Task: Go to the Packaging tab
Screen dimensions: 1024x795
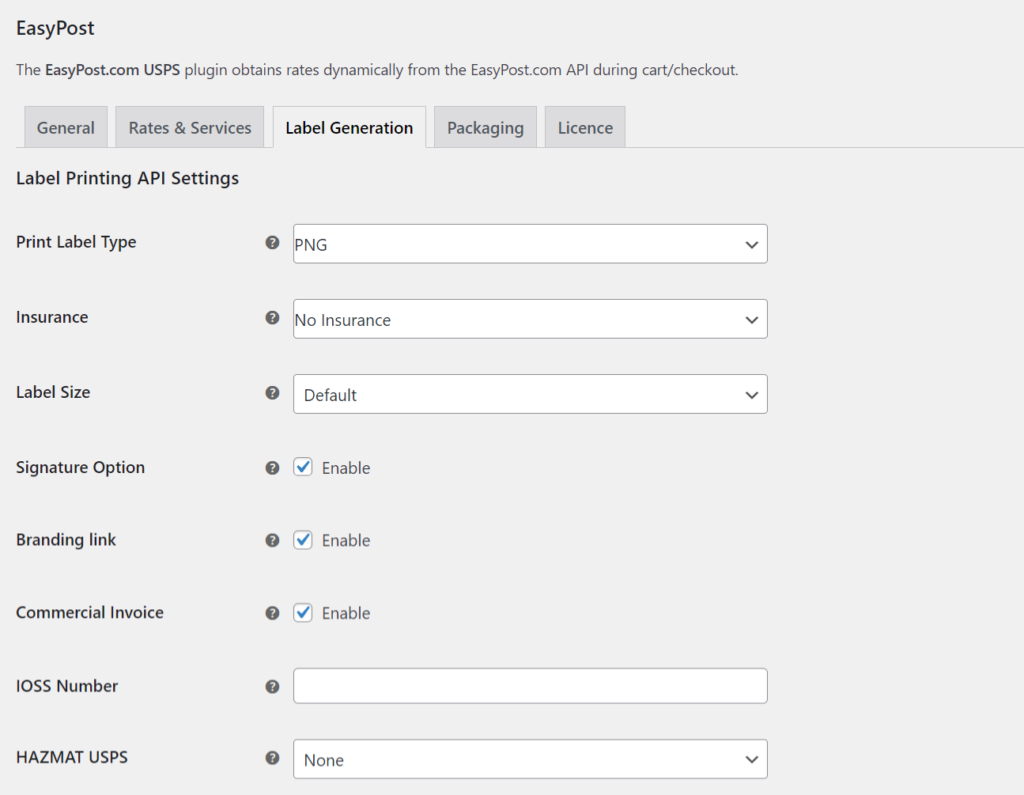Action: 485,128
